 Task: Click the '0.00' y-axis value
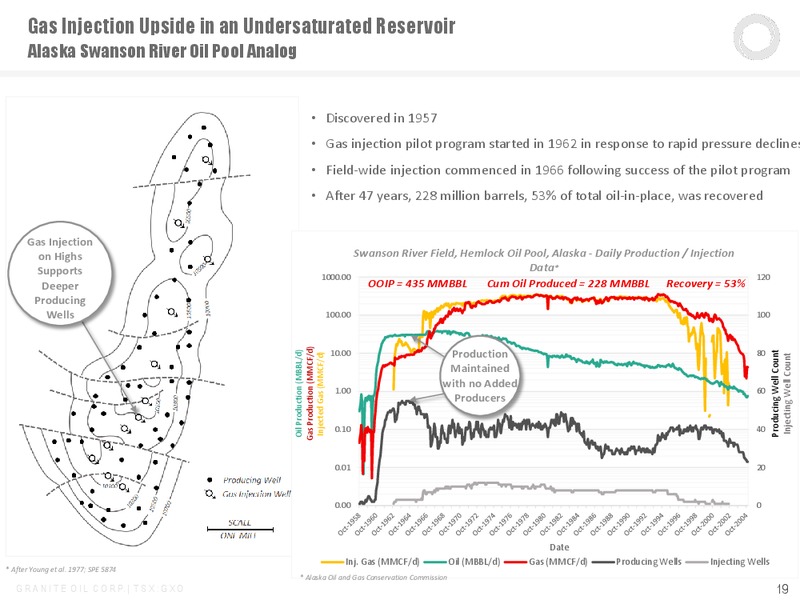[343, 505]
